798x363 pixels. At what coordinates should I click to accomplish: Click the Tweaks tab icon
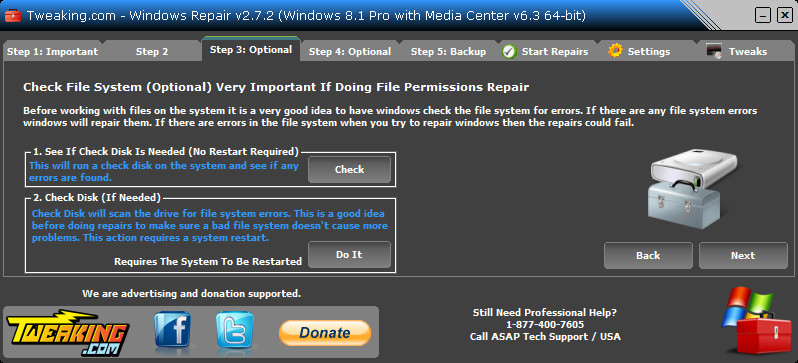714,51
